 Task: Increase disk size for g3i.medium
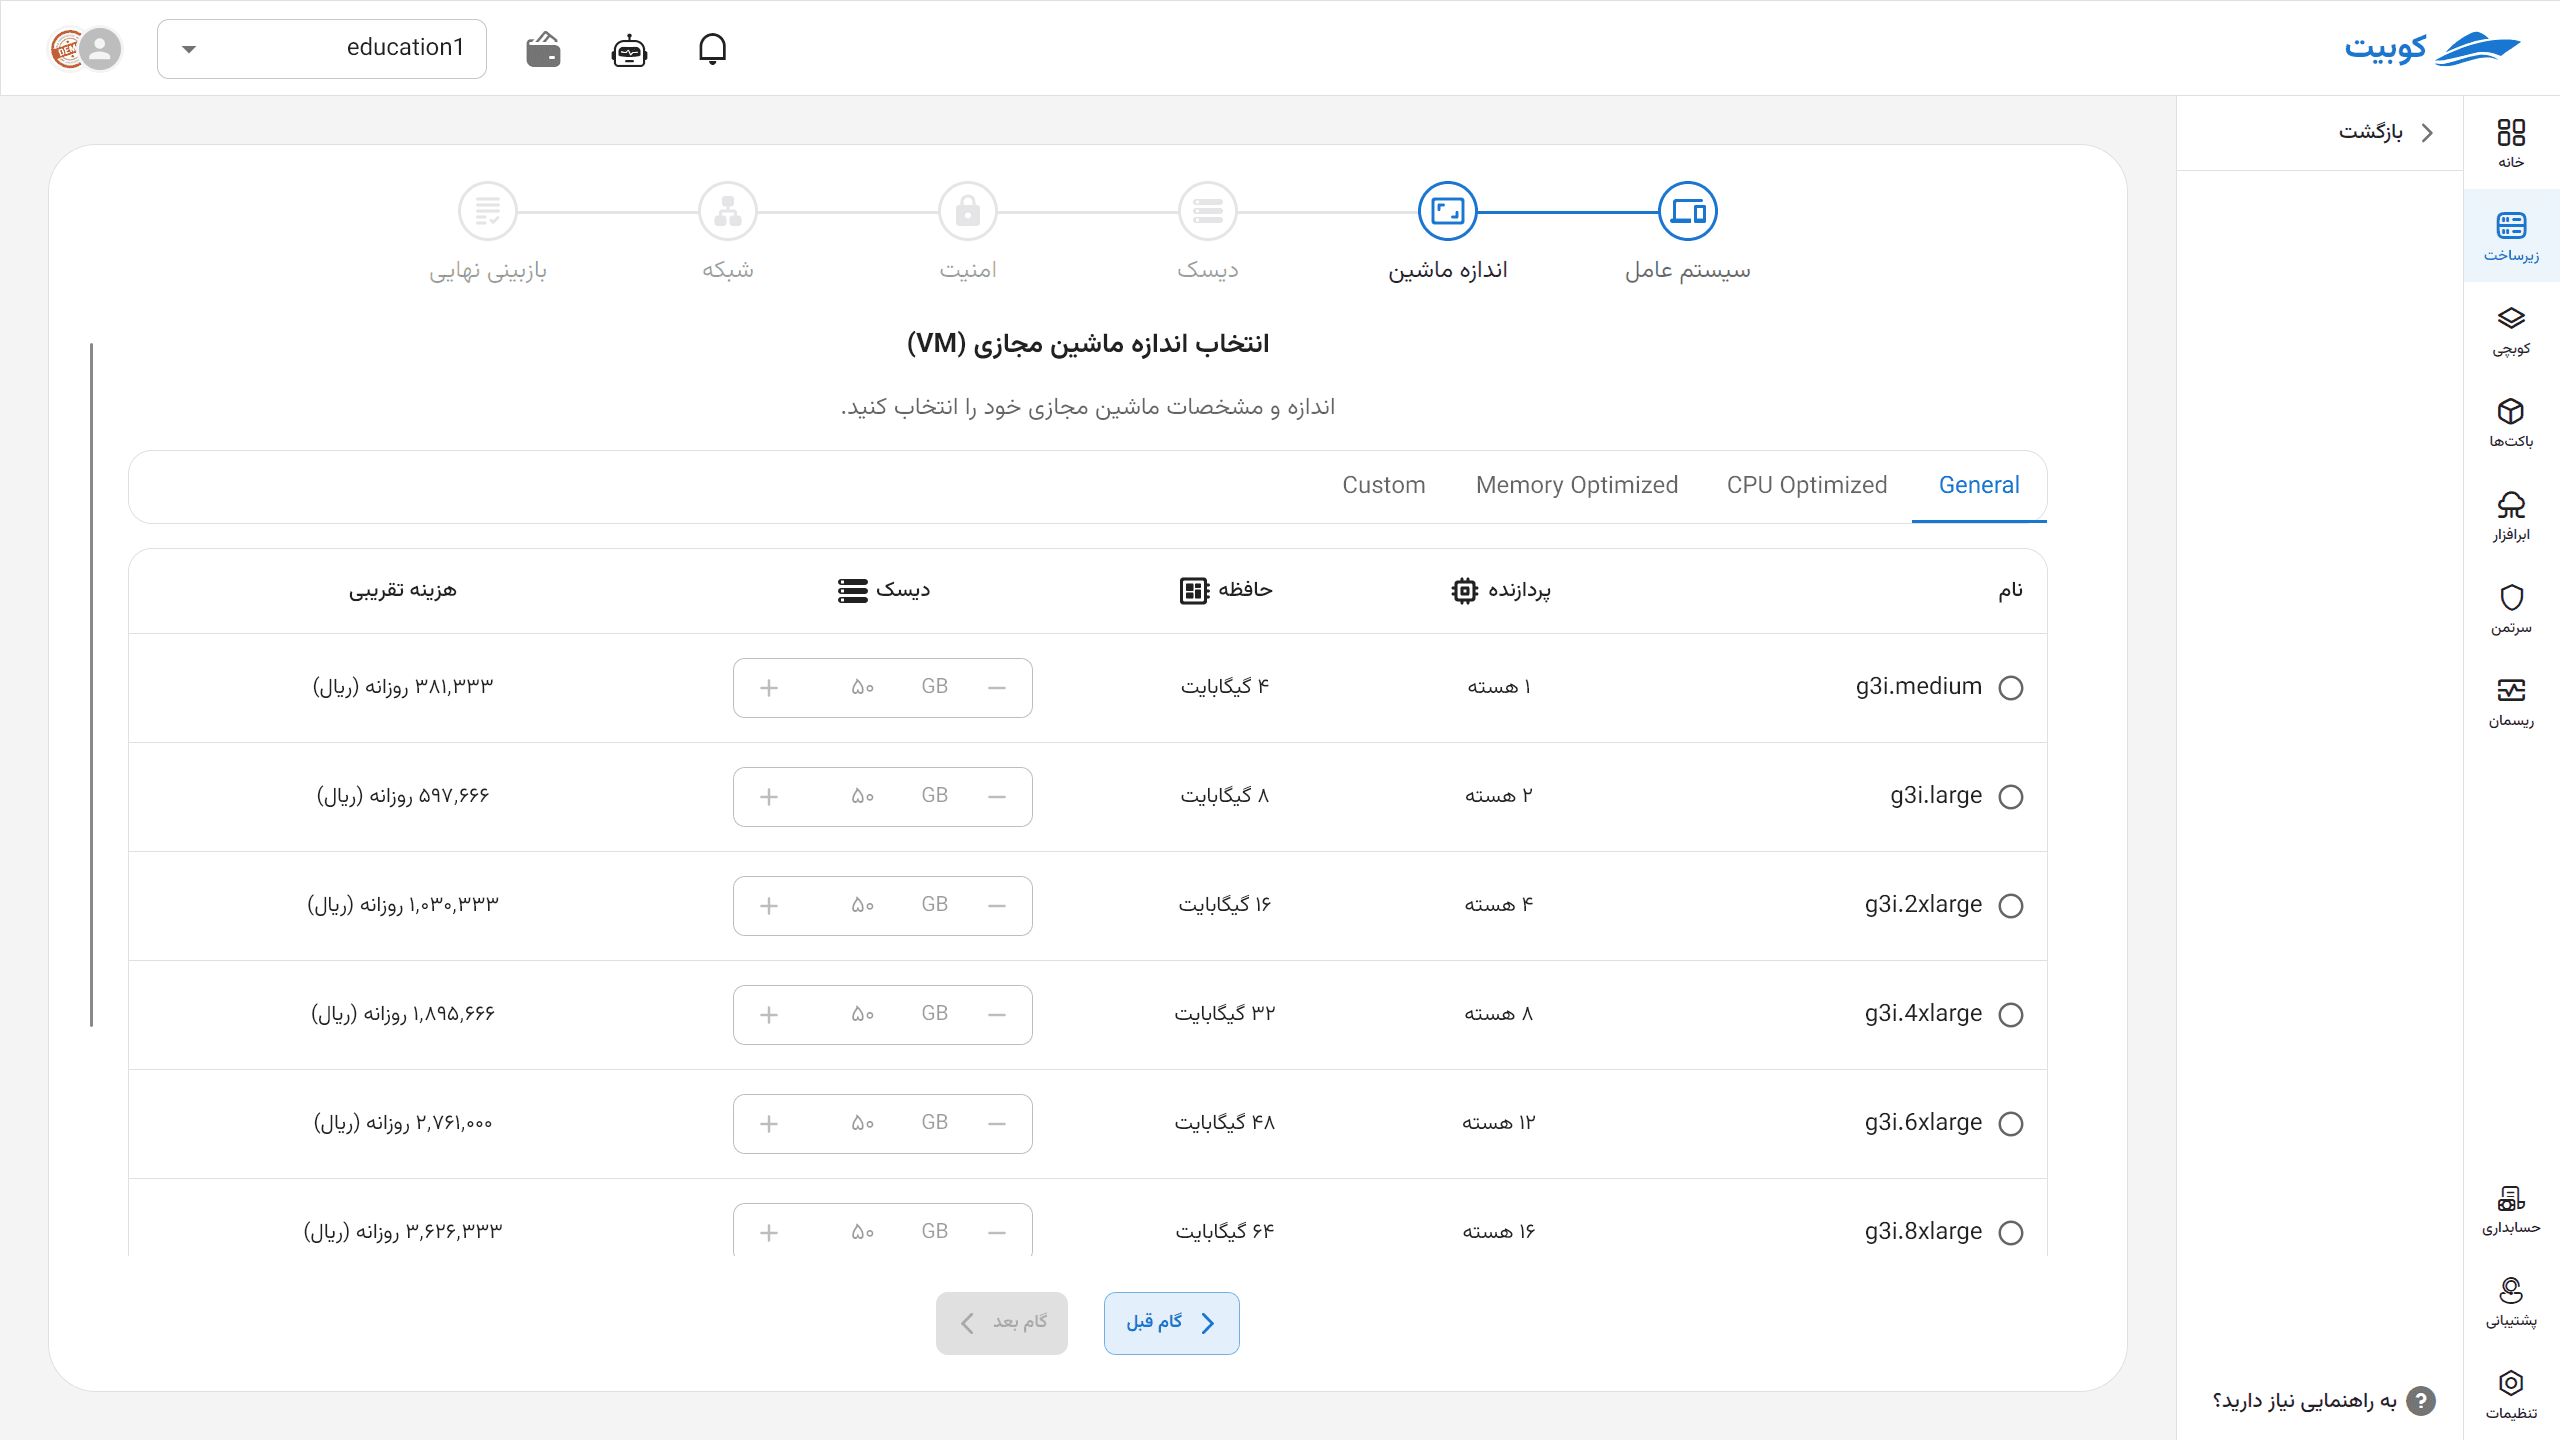[x=769, y=688]
